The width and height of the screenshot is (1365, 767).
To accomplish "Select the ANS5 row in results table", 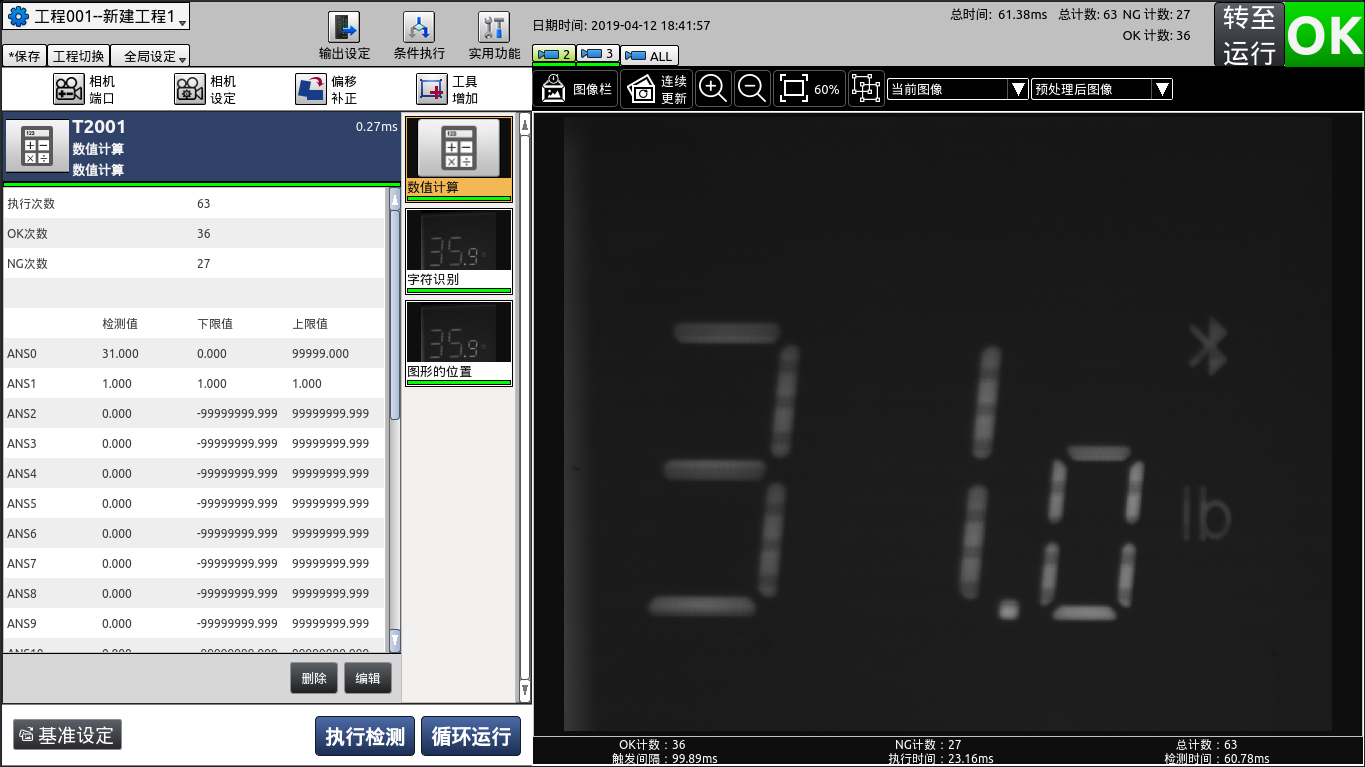I will [x=193, y=503].
